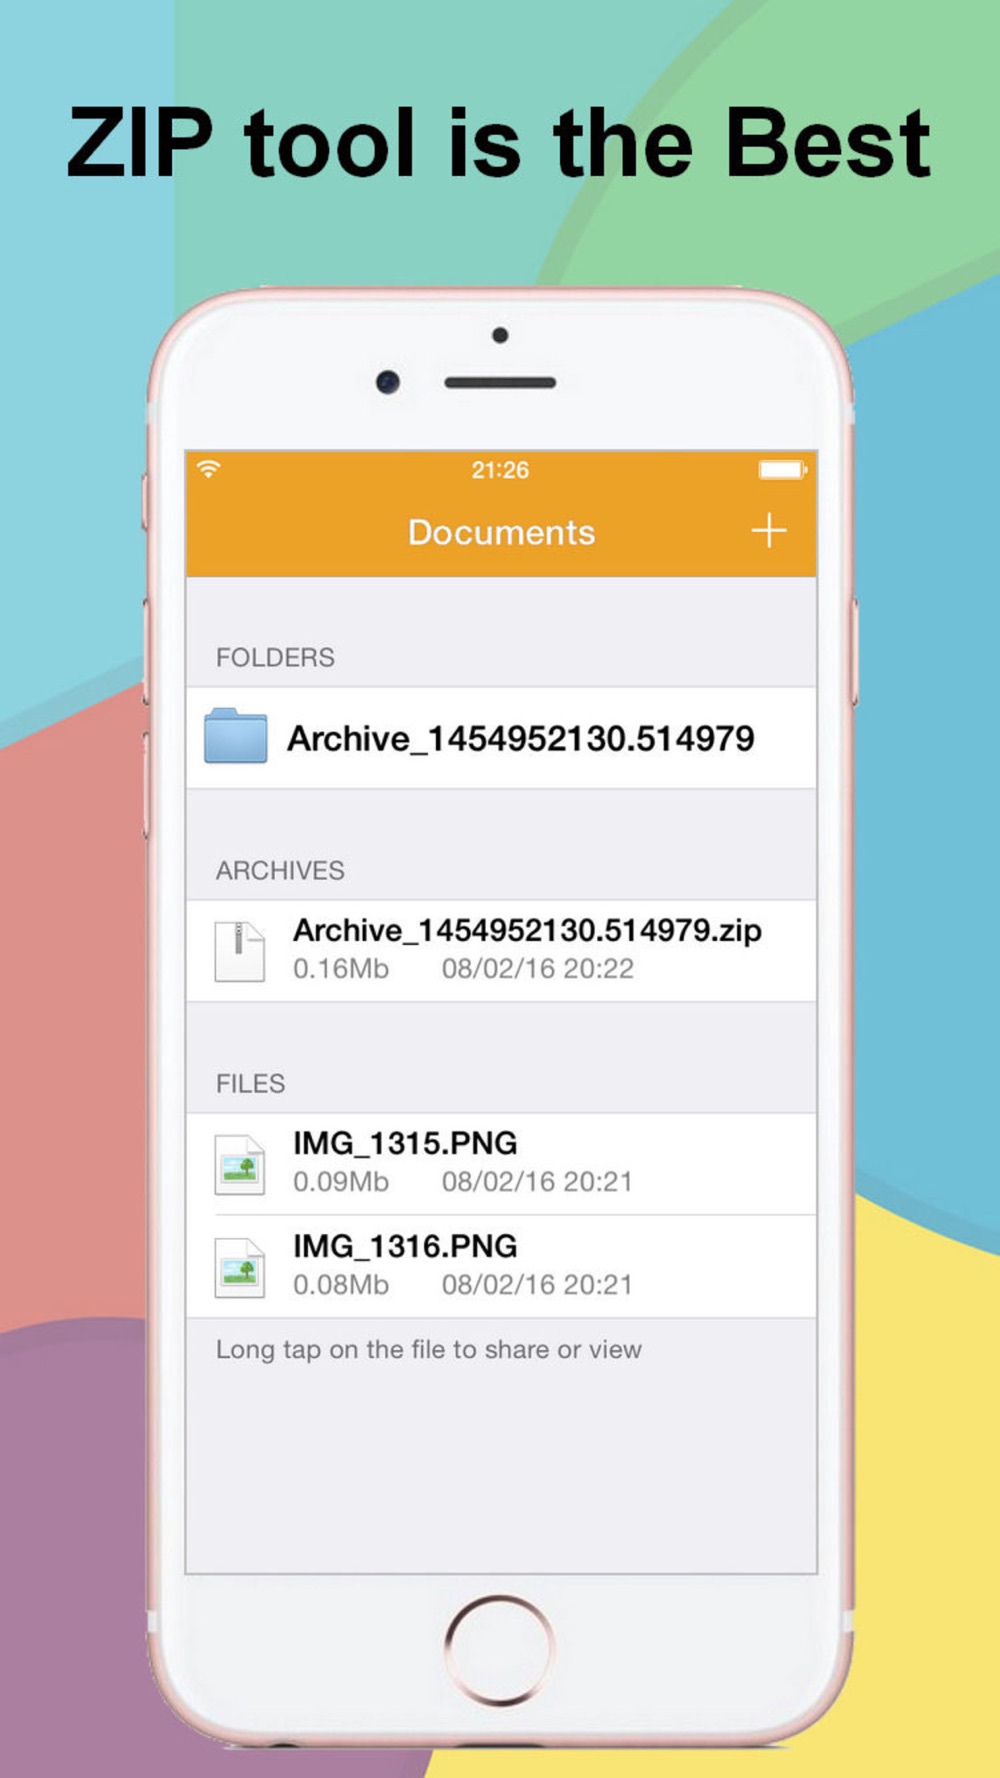
Task: Tap the zip archive file icon
Action: click(240, 951)
